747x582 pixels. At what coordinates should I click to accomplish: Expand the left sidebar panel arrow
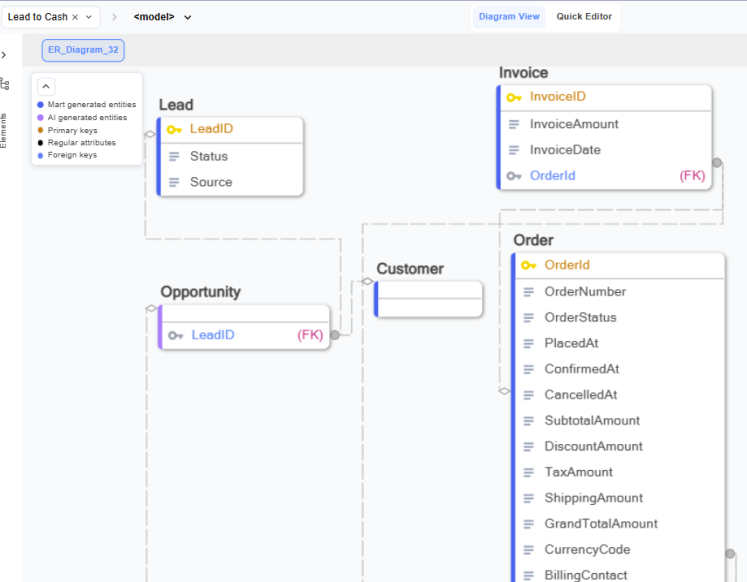pyautogui.click(x=4, y=55)
